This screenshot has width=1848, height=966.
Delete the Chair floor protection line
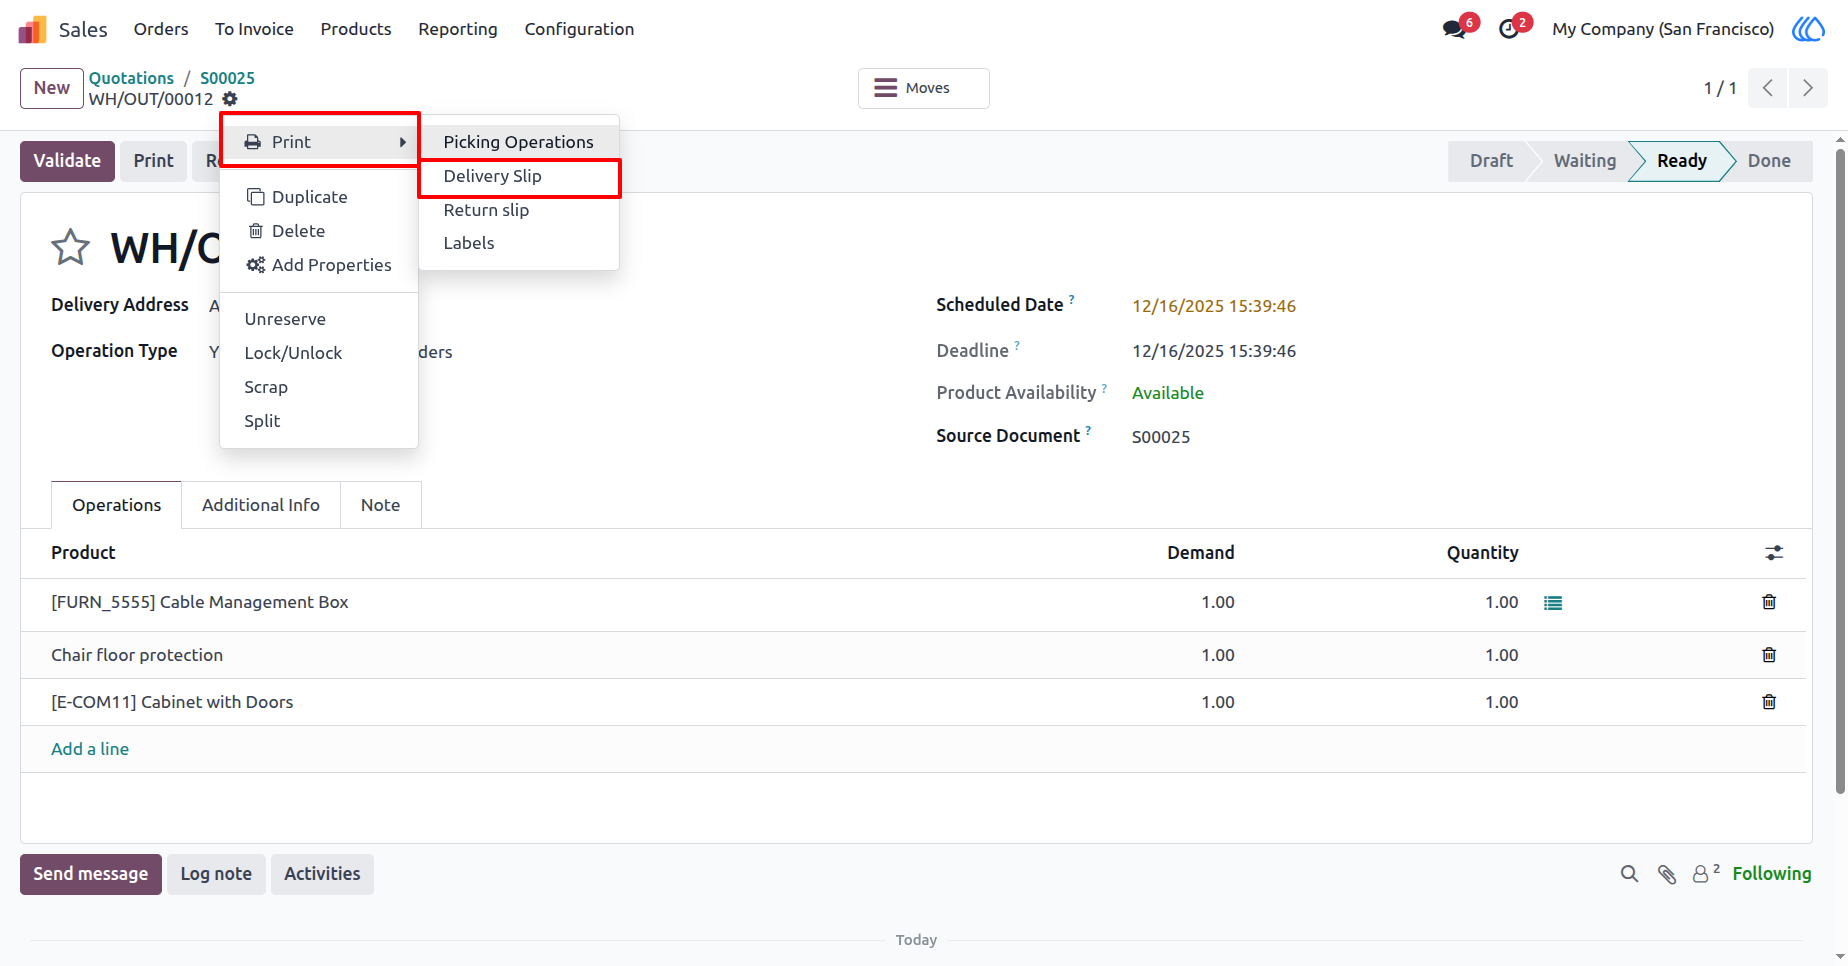tap(1769, 655)
